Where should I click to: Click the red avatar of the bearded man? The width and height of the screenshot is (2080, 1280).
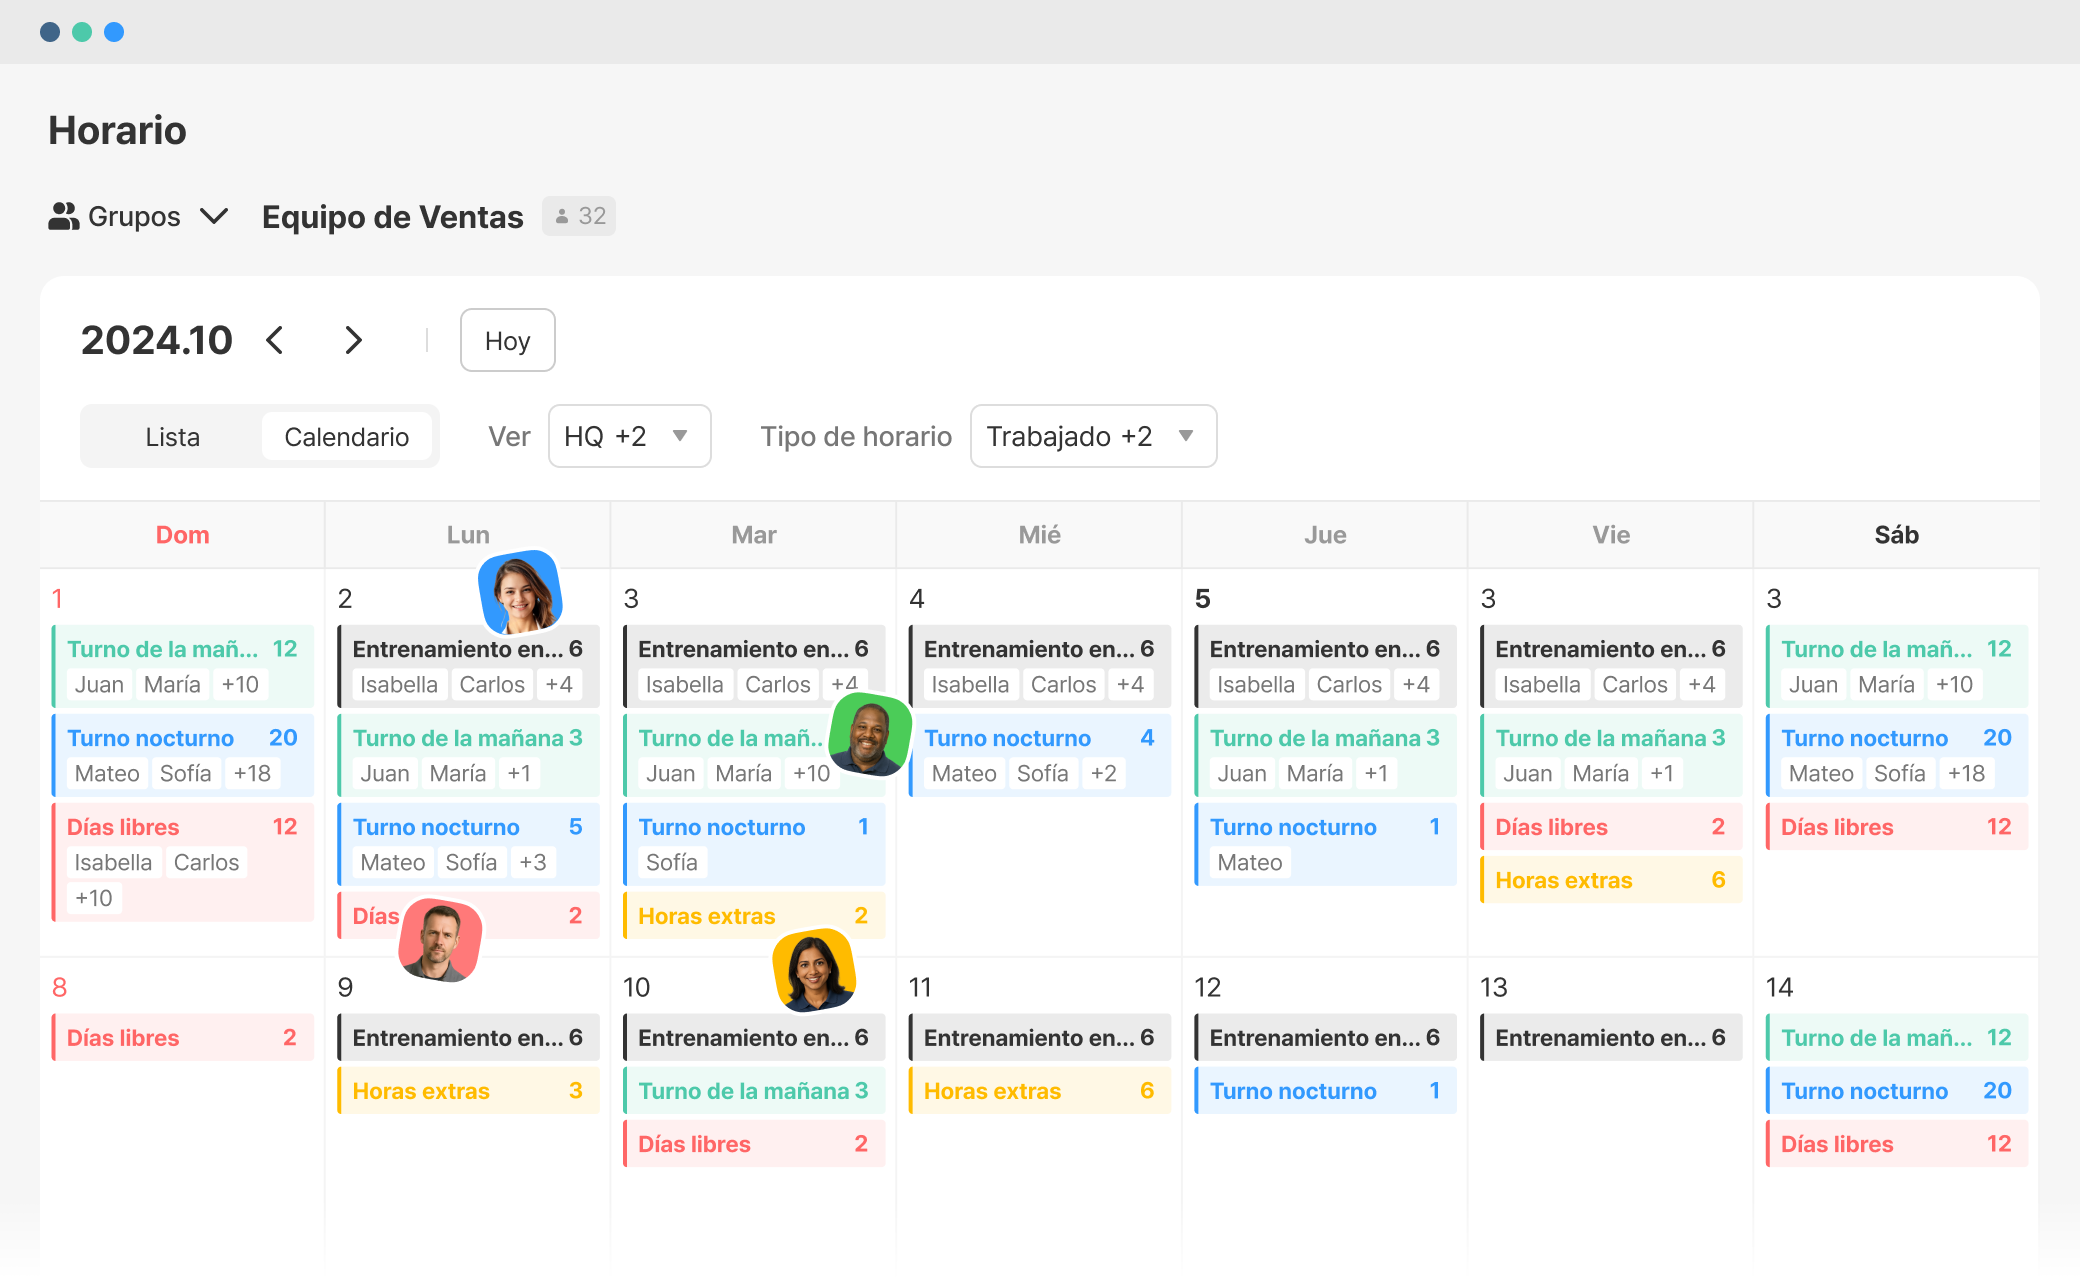click(440, 939)
